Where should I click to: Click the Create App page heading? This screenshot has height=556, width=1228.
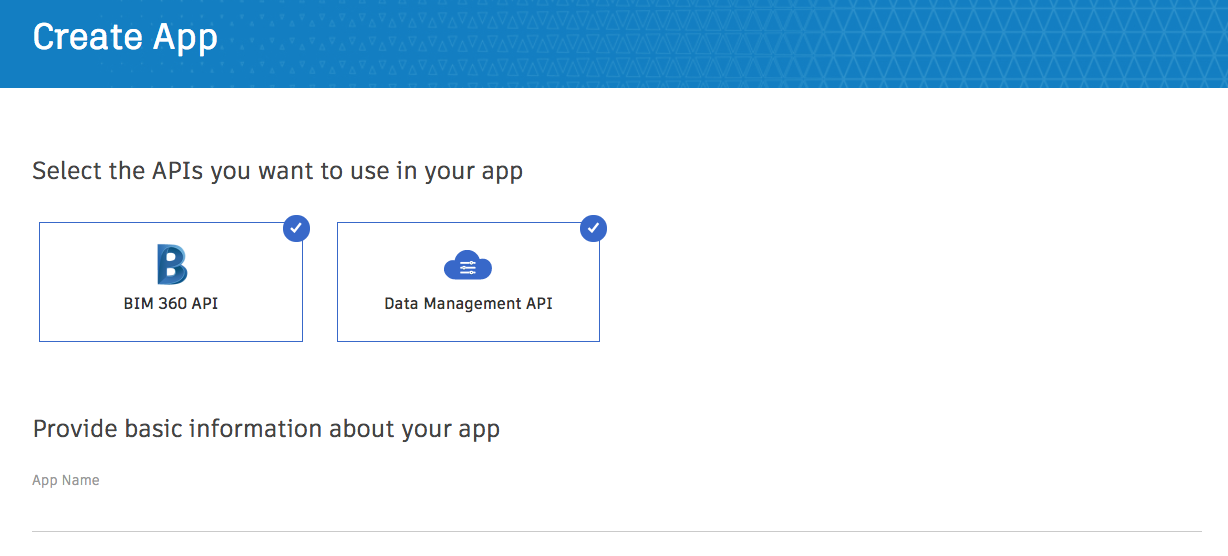[125, 37]
